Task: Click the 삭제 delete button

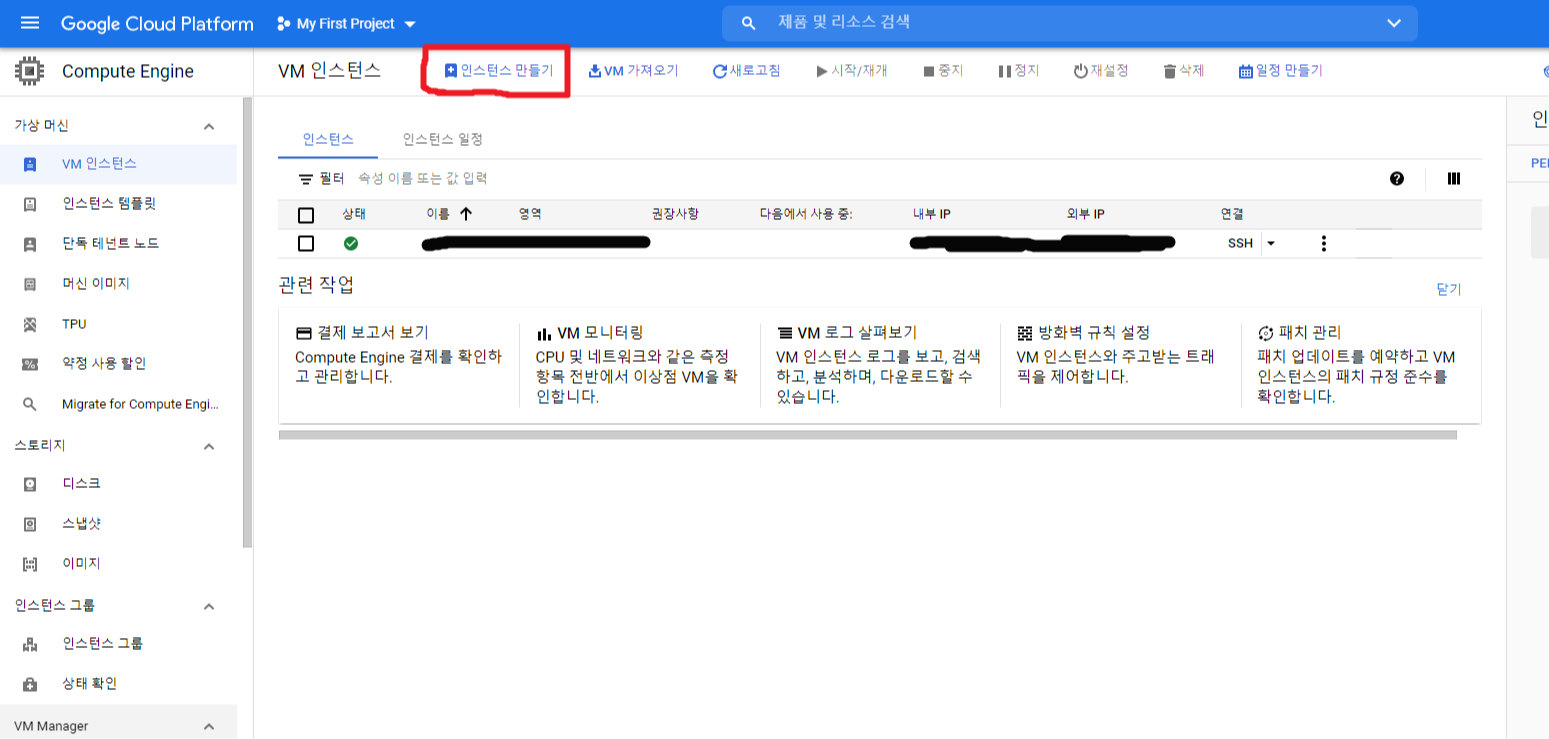Action: tap(1184, 71)
